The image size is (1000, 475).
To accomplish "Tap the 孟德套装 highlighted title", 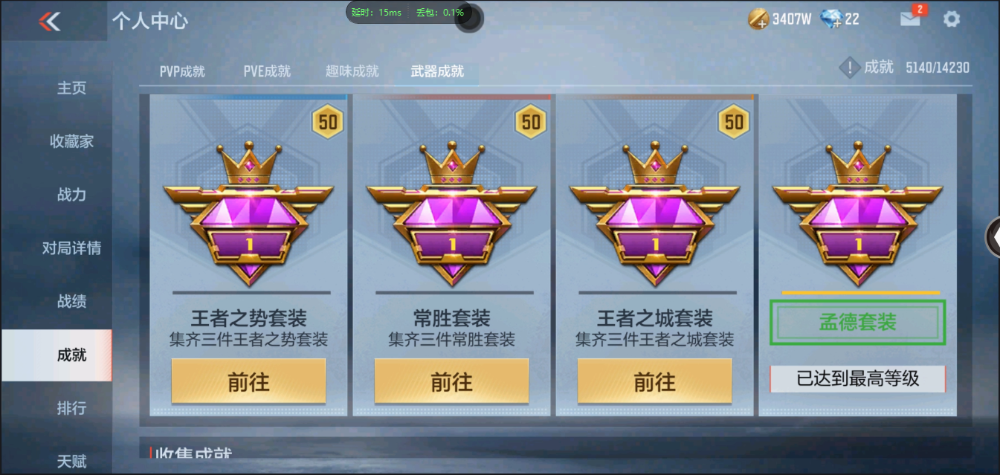I will coord(858,323).
